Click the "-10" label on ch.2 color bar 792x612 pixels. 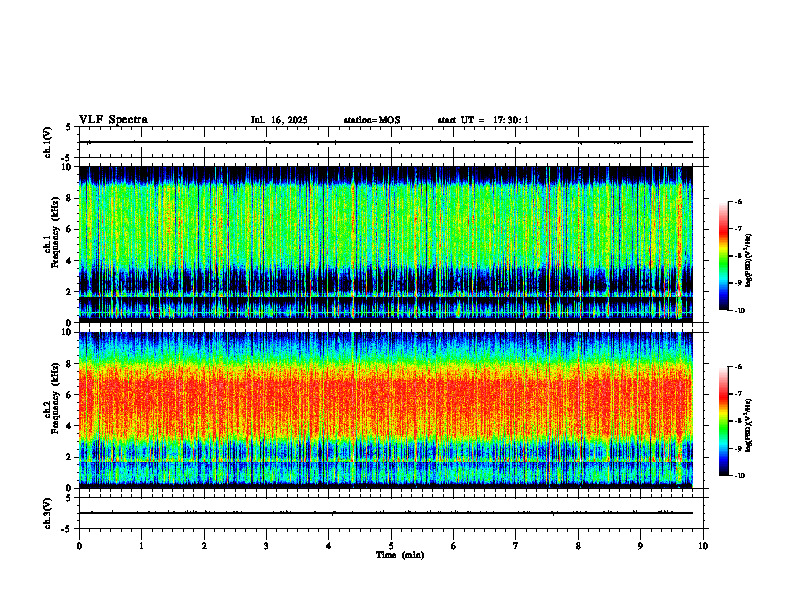(x=740, y=476)
